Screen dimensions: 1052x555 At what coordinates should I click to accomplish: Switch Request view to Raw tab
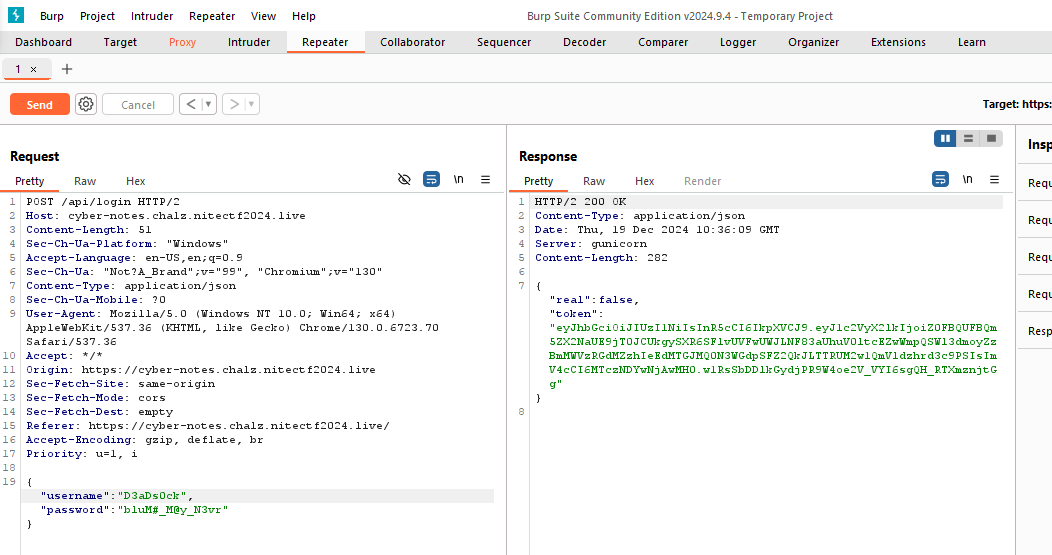click(x=85, y=181)
